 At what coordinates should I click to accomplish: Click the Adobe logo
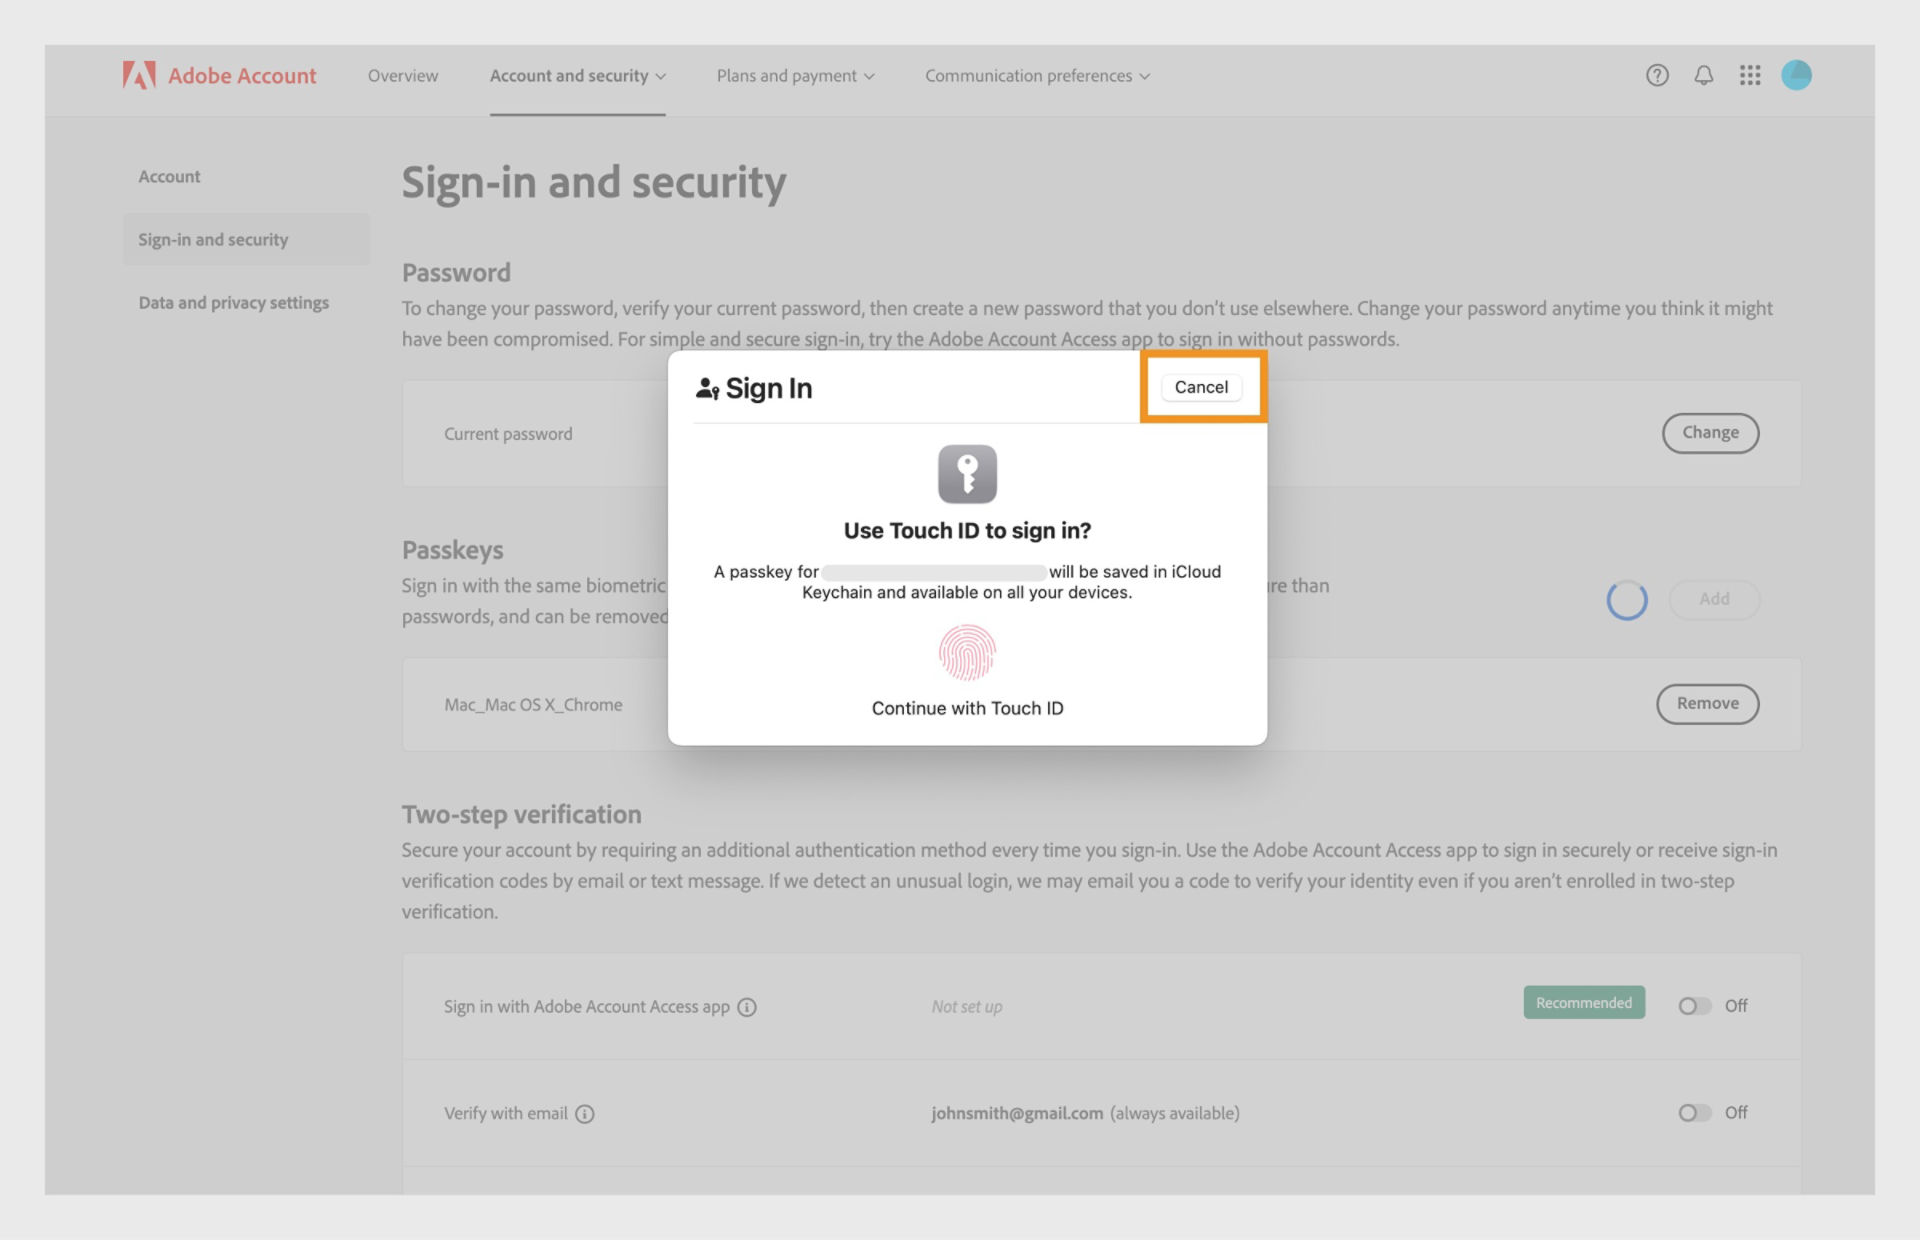[140, 74]
